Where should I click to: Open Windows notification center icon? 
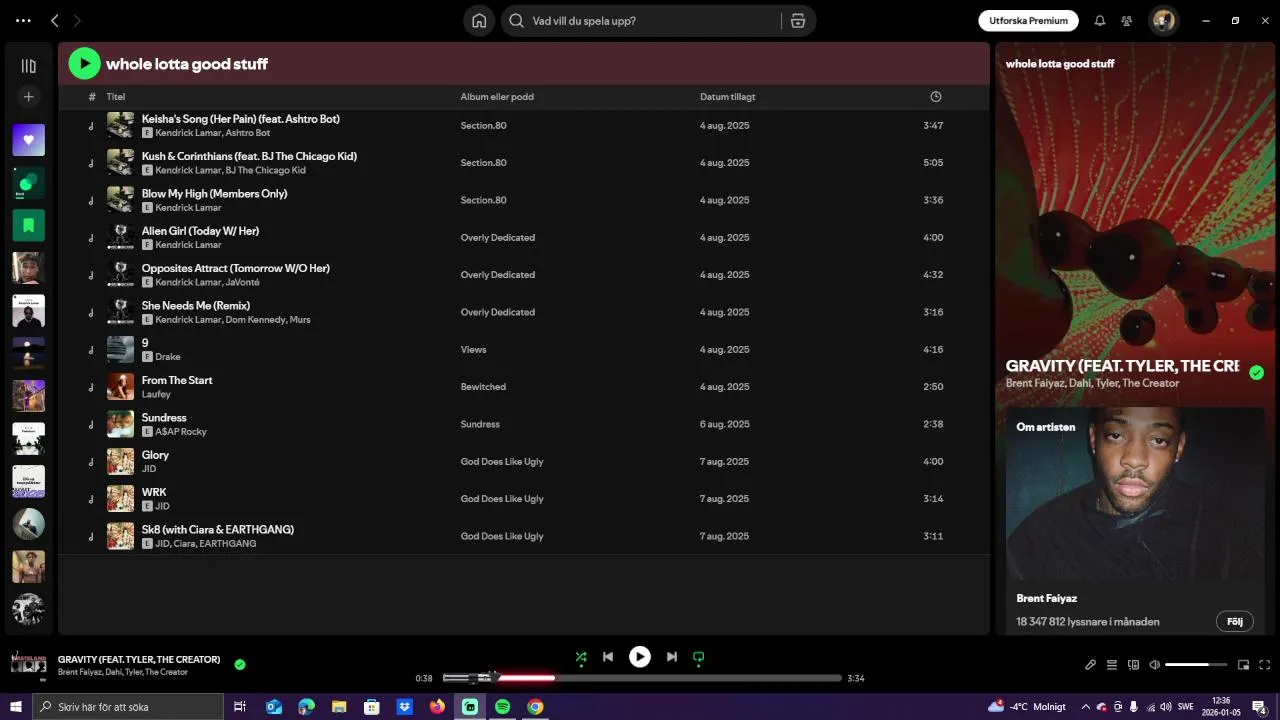pos(1259,707)
